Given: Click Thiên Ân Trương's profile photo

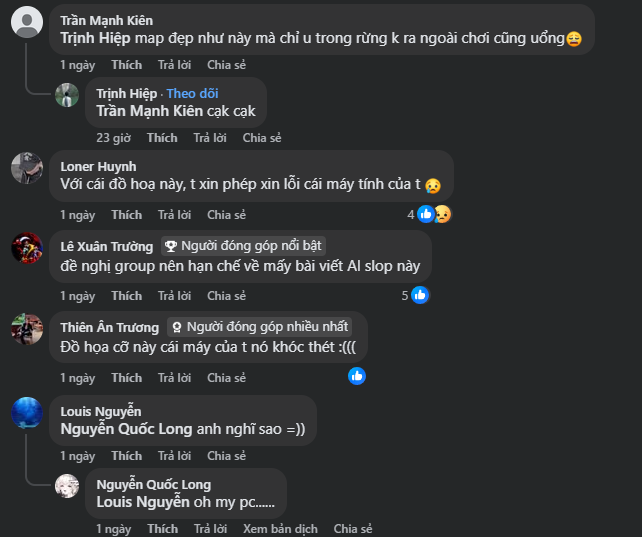Looking at the screenshot, I should coord(27,329).
